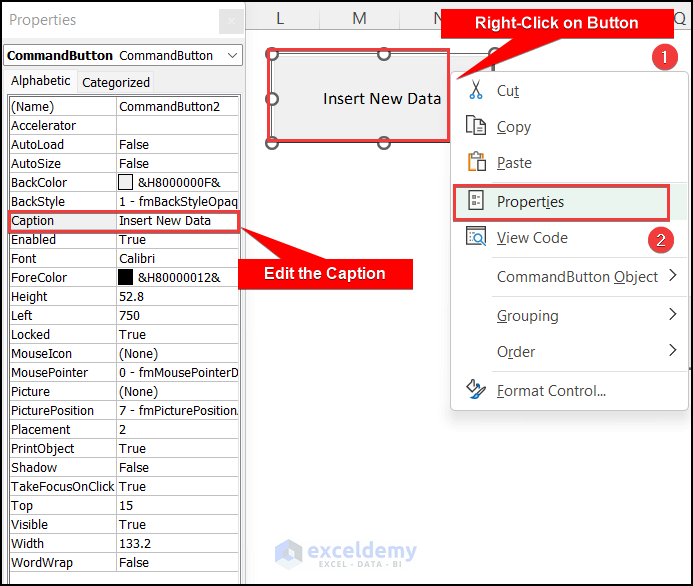Switch to the Categorized tab
Screen dimensions: 693x586
116,82
